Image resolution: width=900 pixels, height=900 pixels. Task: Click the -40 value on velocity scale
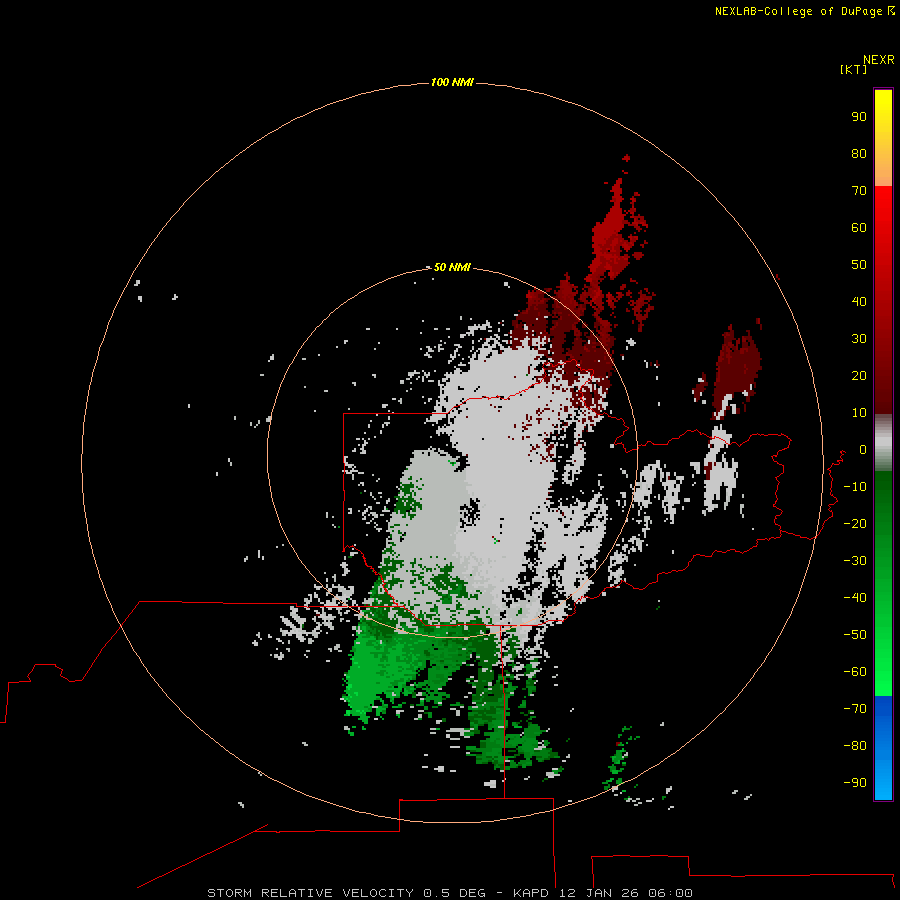point(855,598)
